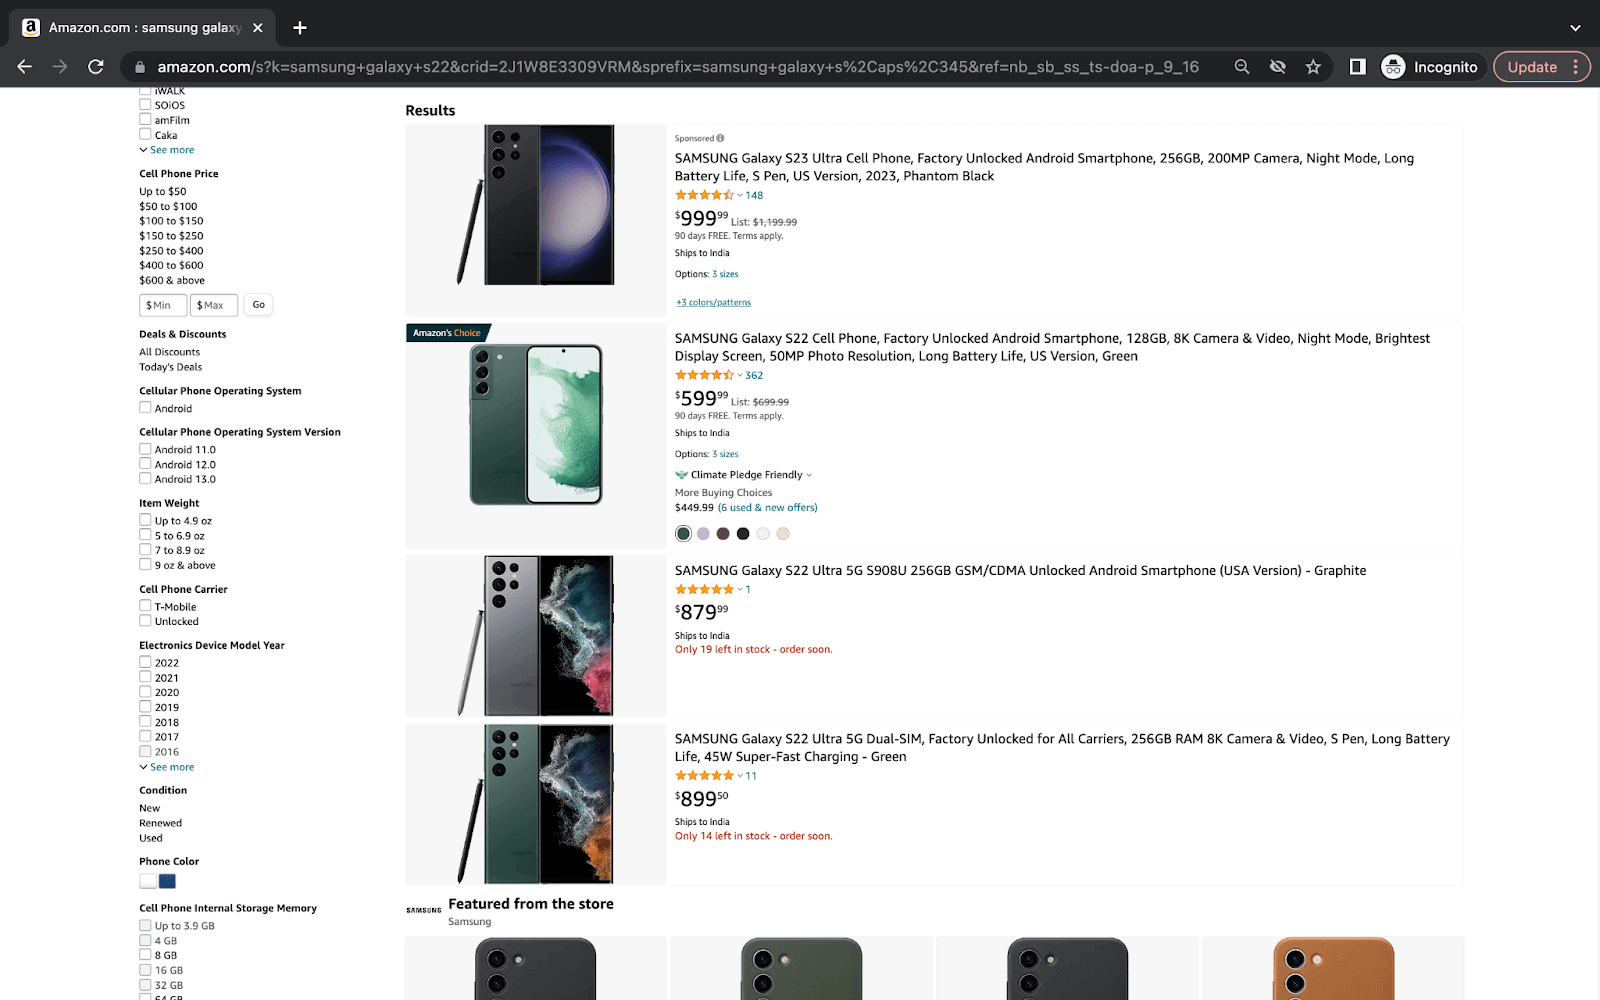Viewport: 1600px width, 1000px height.
Task: Open the browser side panel icon
Action: tap(1357, 66)
